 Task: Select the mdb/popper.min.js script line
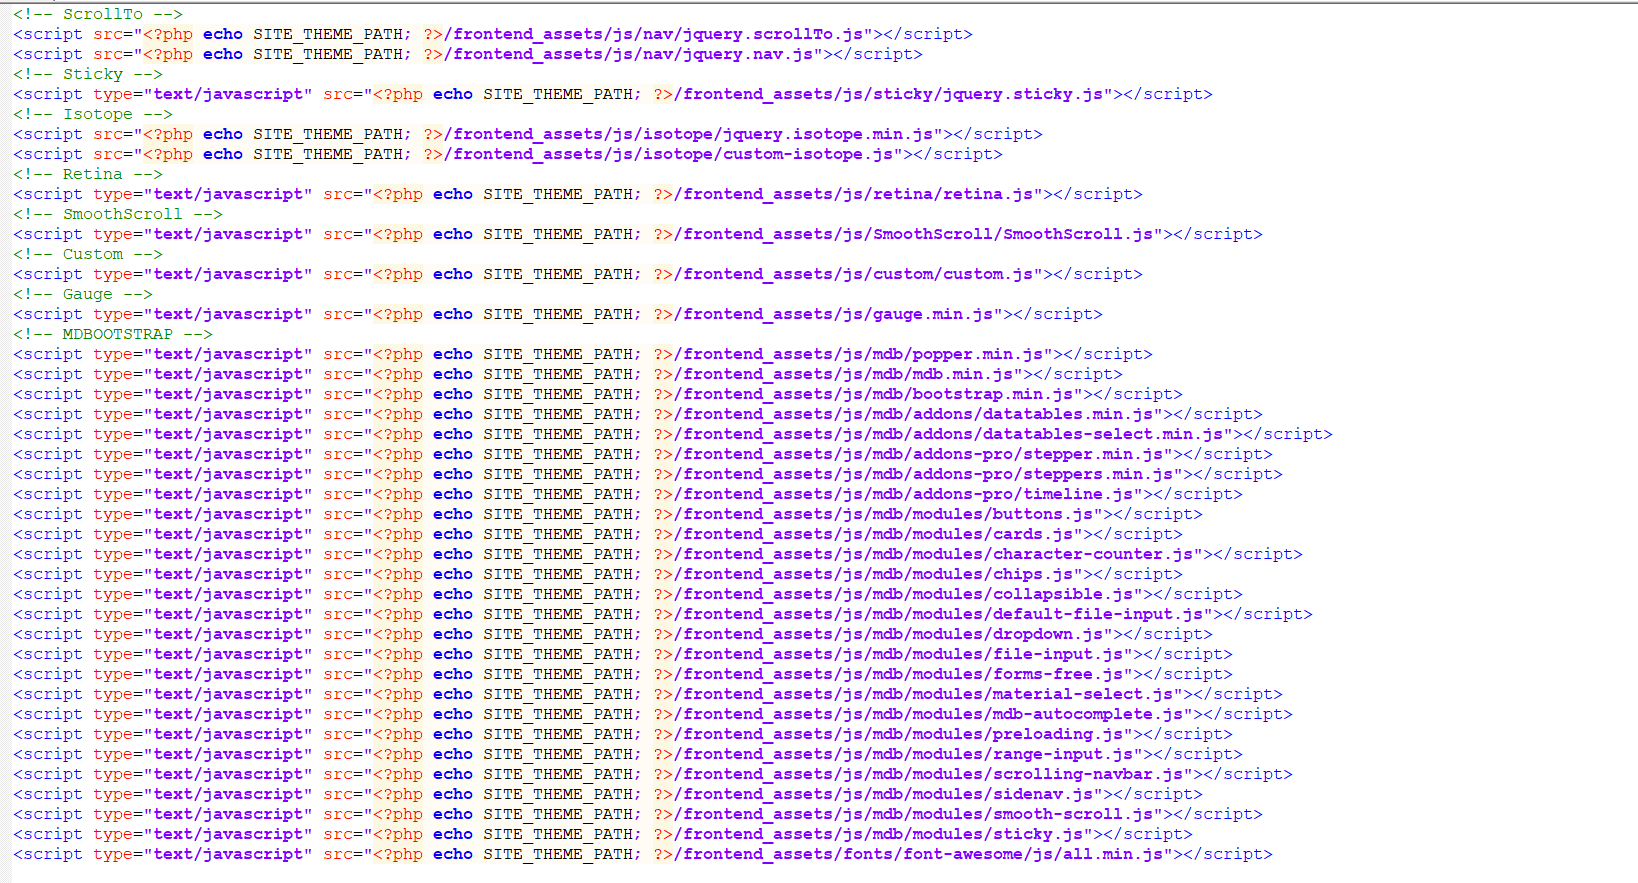[x=583, y=354]
